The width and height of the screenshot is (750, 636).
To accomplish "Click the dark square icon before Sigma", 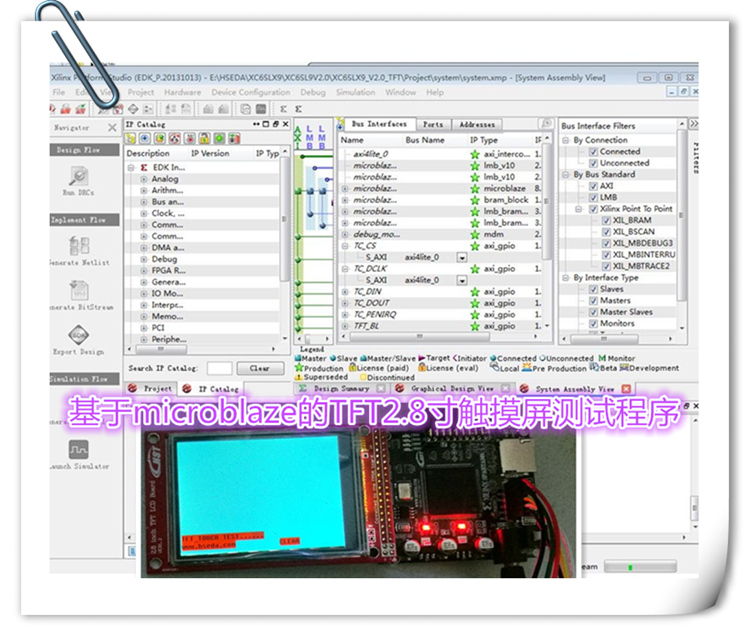I will [261, 109].
